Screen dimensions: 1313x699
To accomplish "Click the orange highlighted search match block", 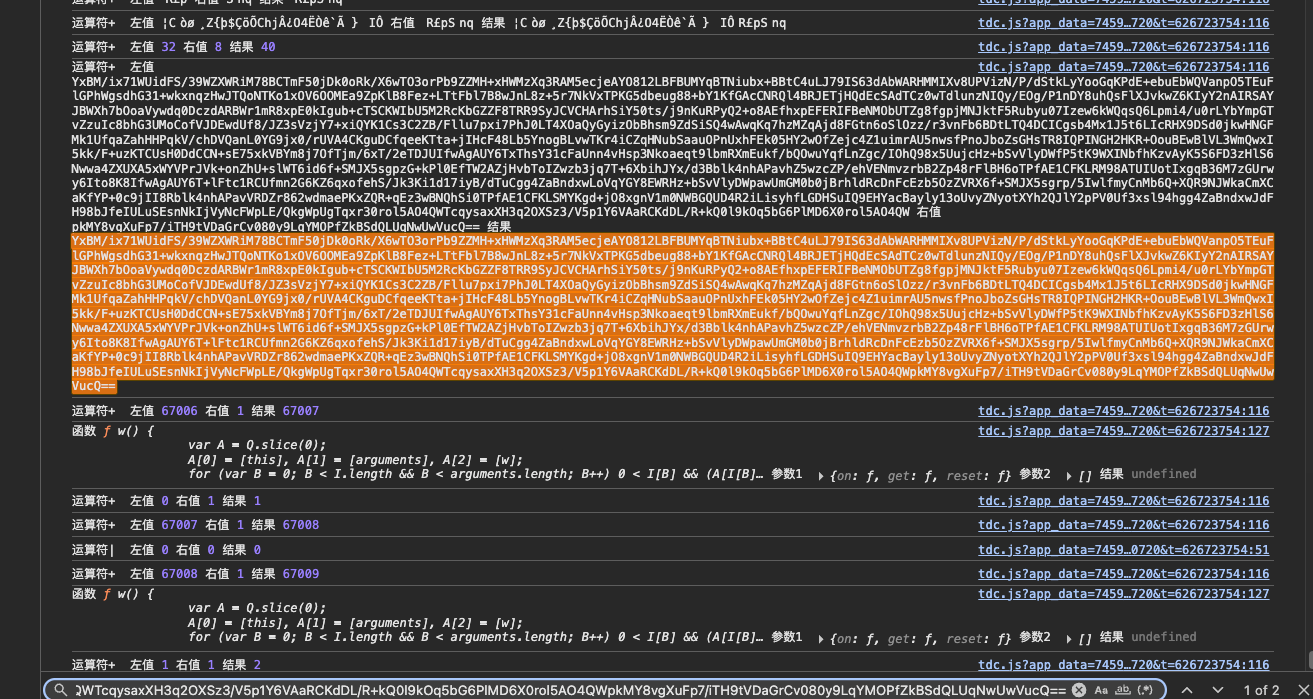I will tap(673, 314).
